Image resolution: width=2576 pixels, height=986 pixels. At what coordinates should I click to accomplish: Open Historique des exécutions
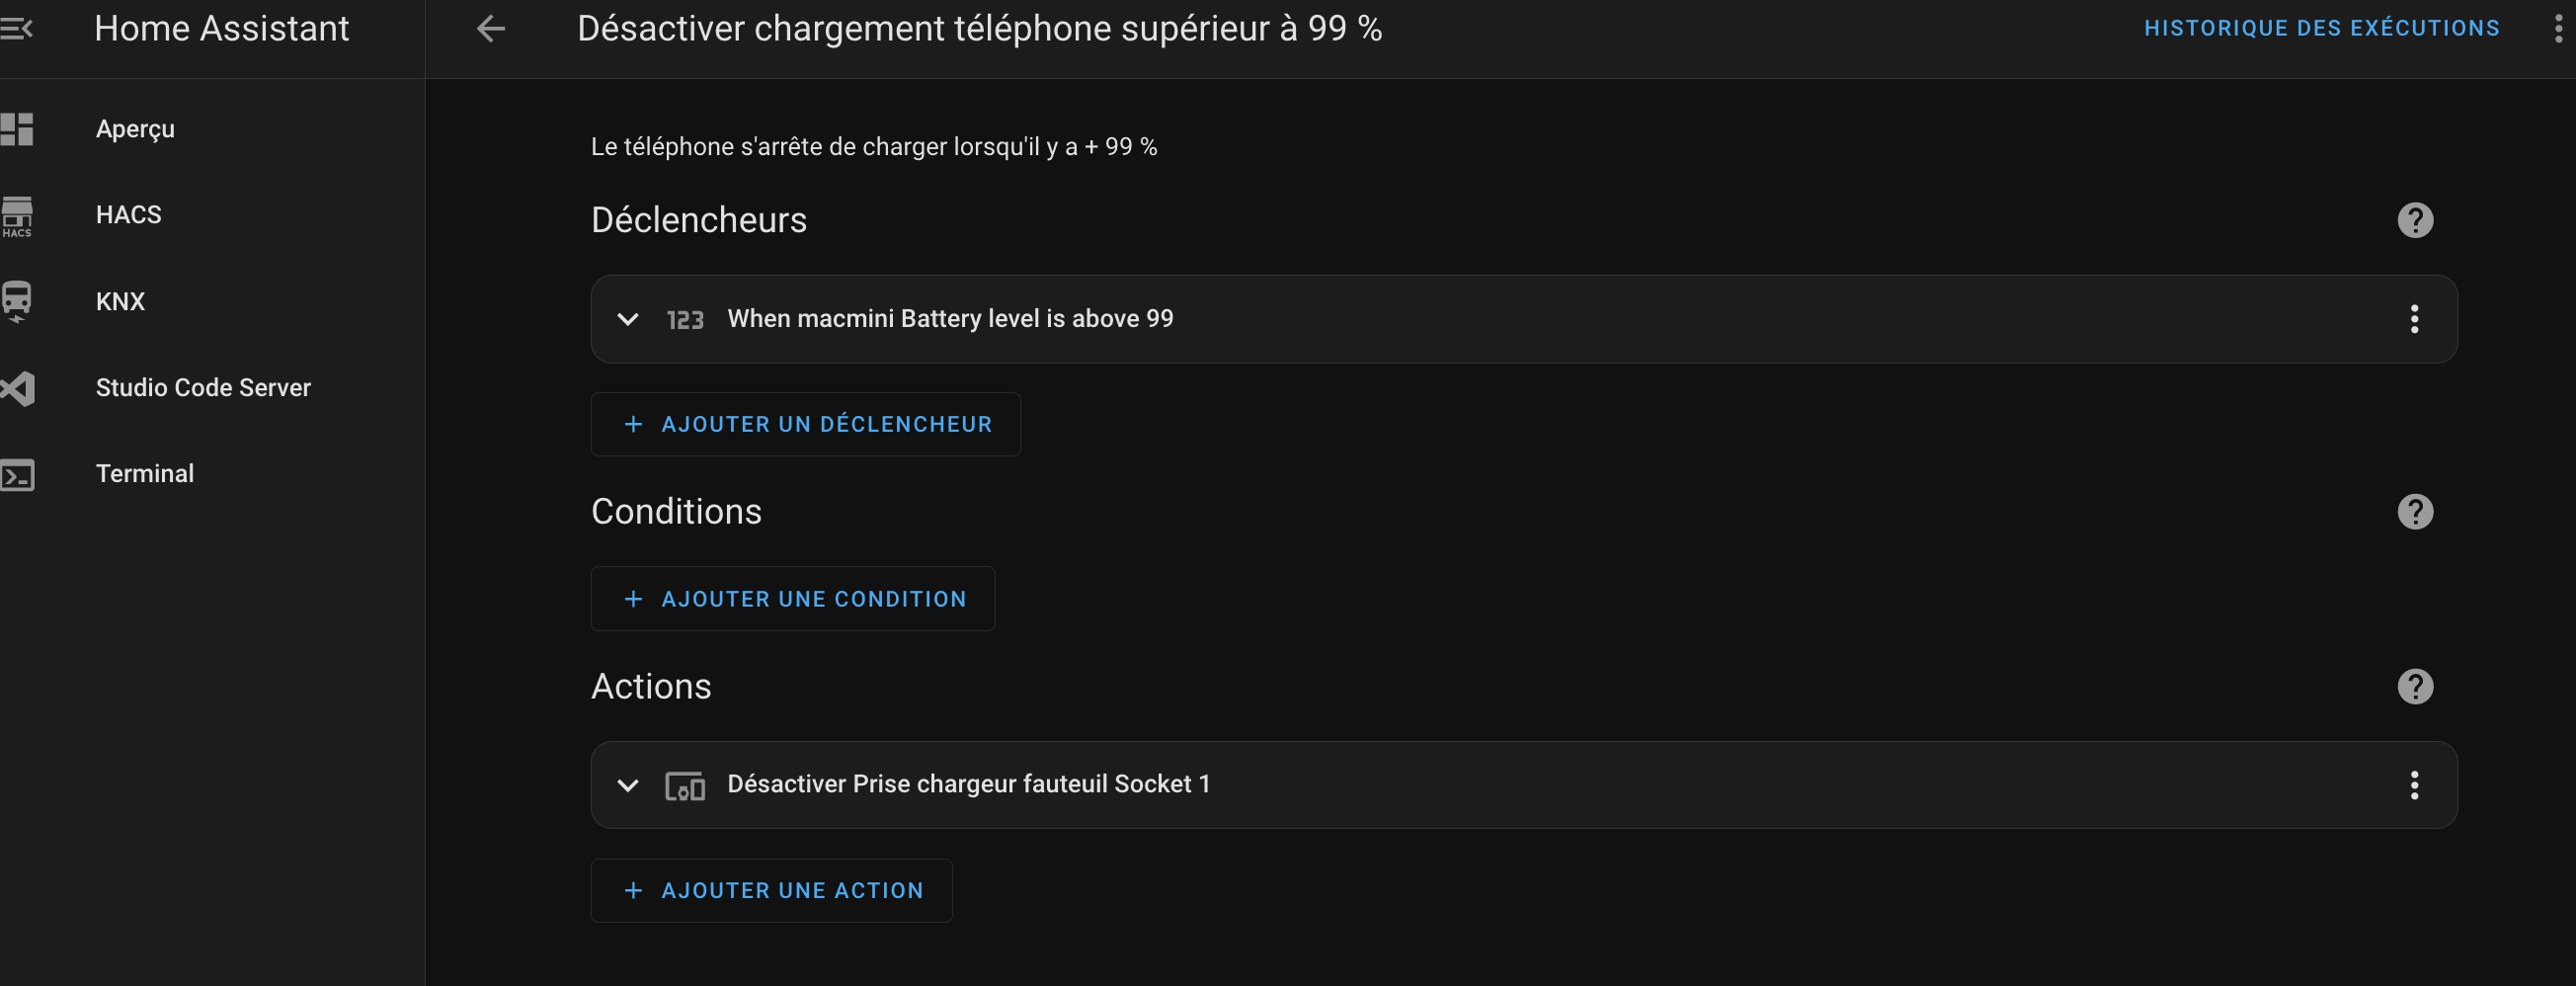click(x=2321, y=28)
